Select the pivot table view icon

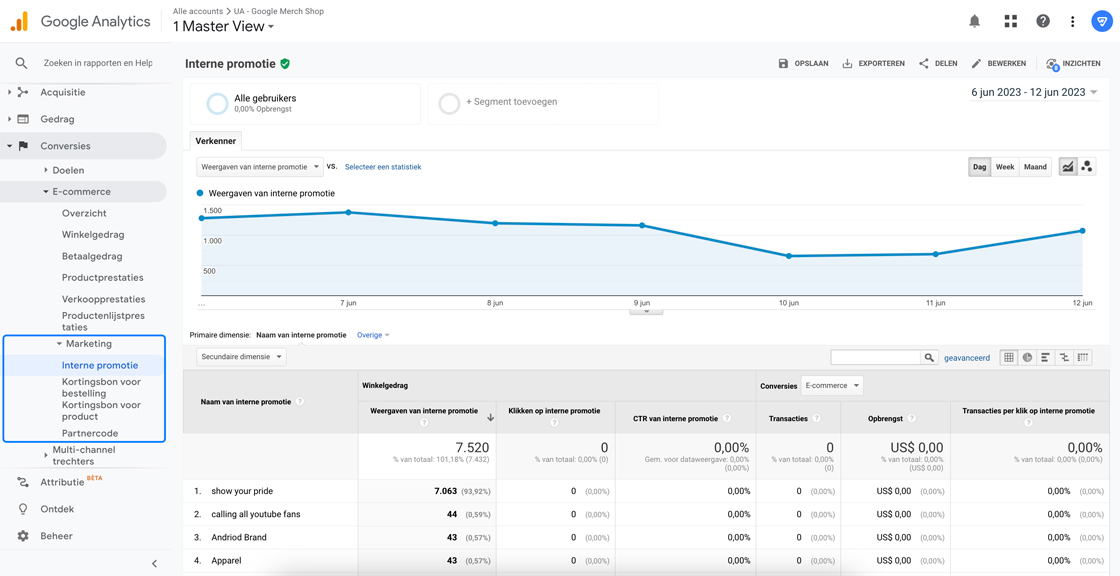pos(1083,357)
